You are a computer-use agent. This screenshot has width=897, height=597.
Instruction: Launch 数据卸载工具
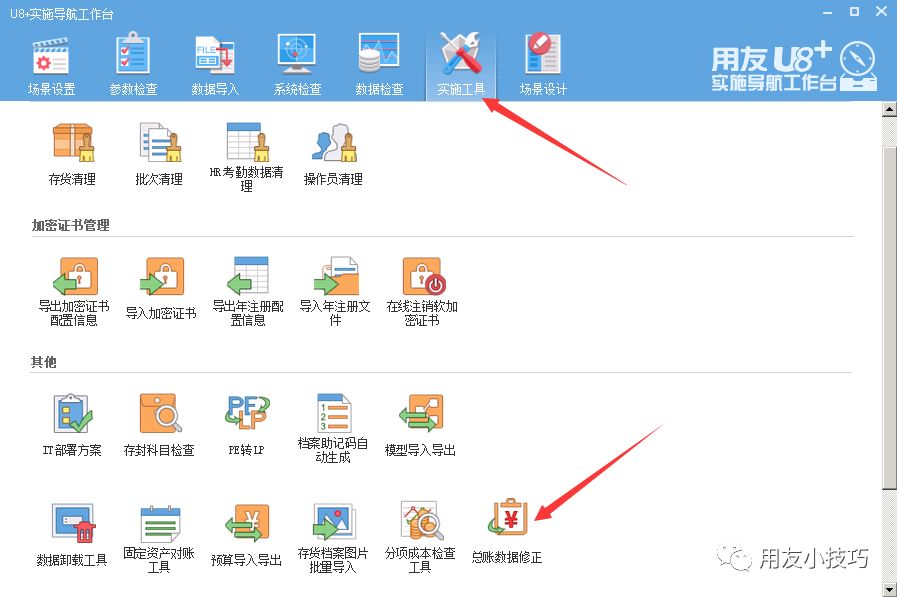(72, 536)
